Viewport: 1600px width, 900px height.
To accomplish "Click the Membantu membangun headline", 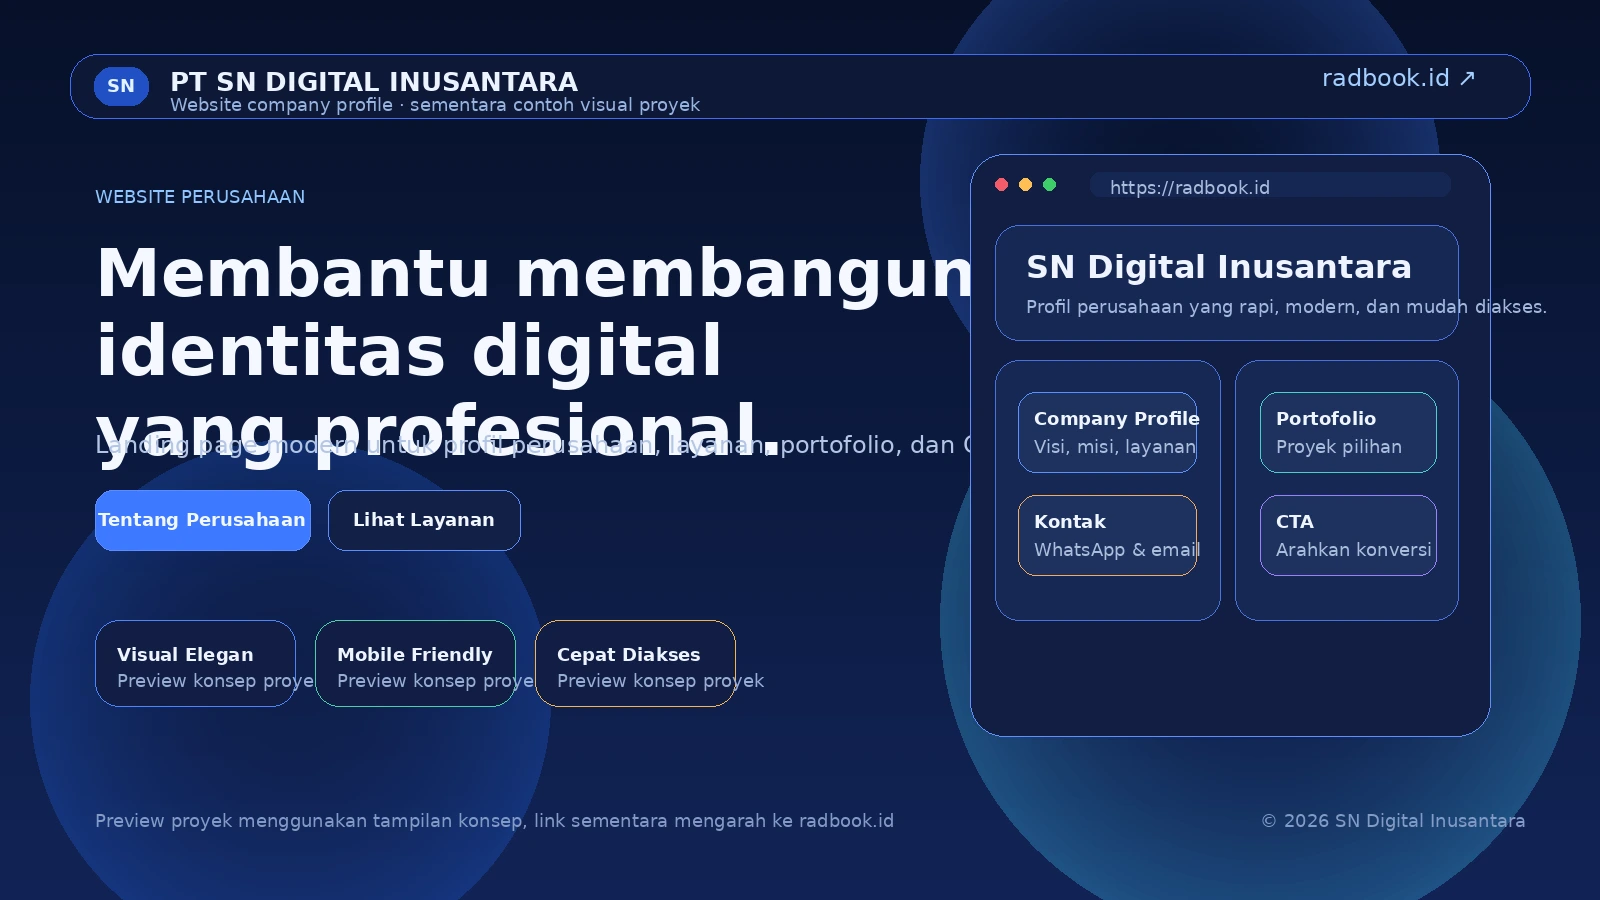I will tap(535, 351).
